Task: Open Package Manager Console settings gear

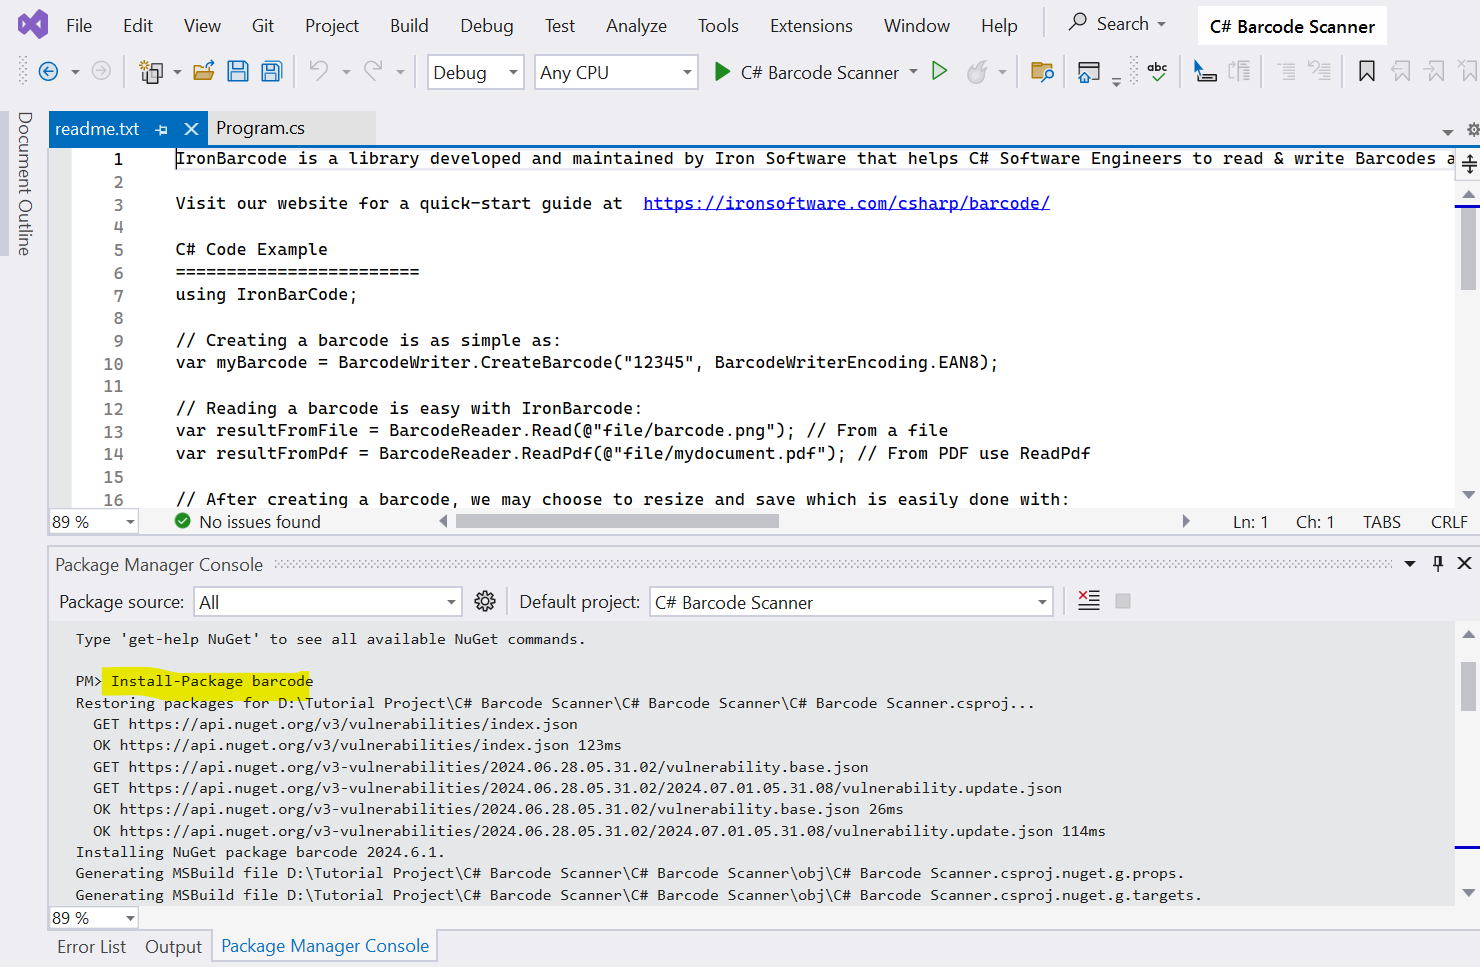Action: point(485,601)
